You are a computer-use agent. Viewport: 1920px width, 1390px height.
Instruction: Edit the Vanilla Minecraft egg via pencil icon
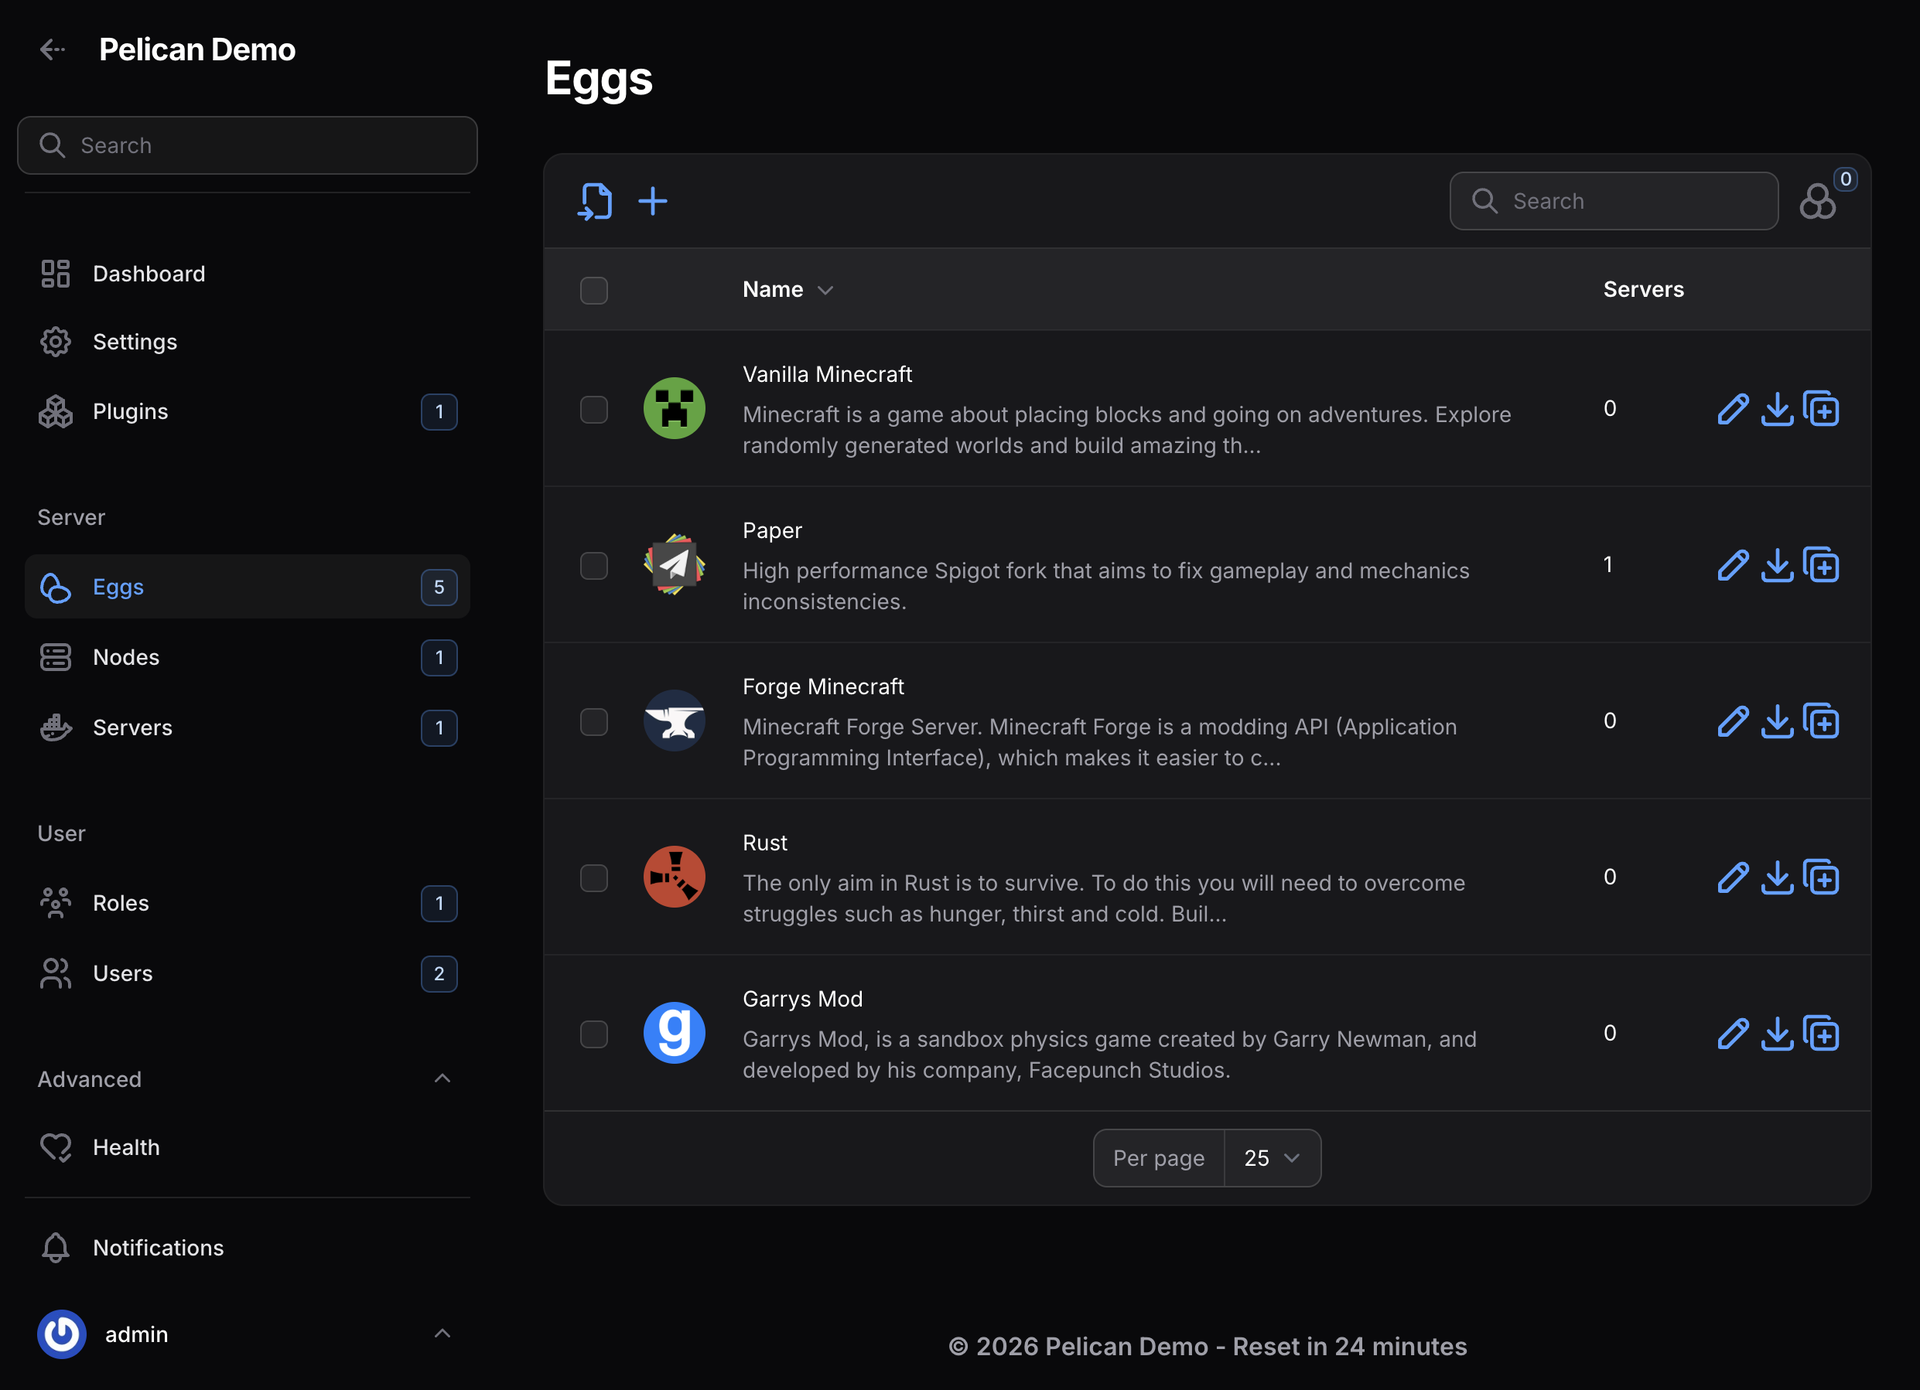[x=1733, y=409]
